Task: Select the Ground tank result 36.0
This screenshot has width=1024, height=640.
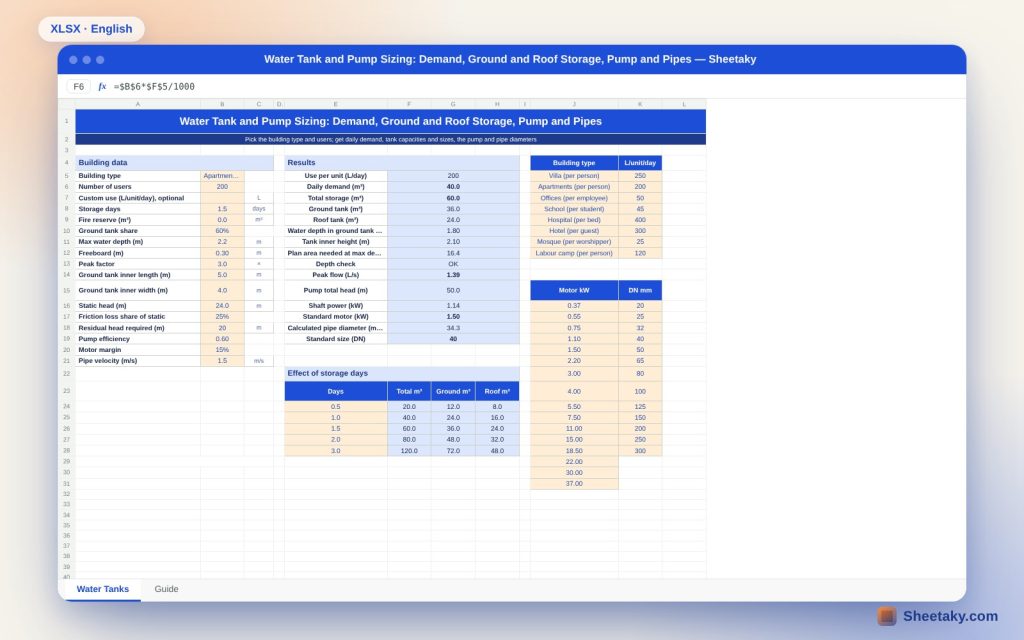Action: coord(453,209)
